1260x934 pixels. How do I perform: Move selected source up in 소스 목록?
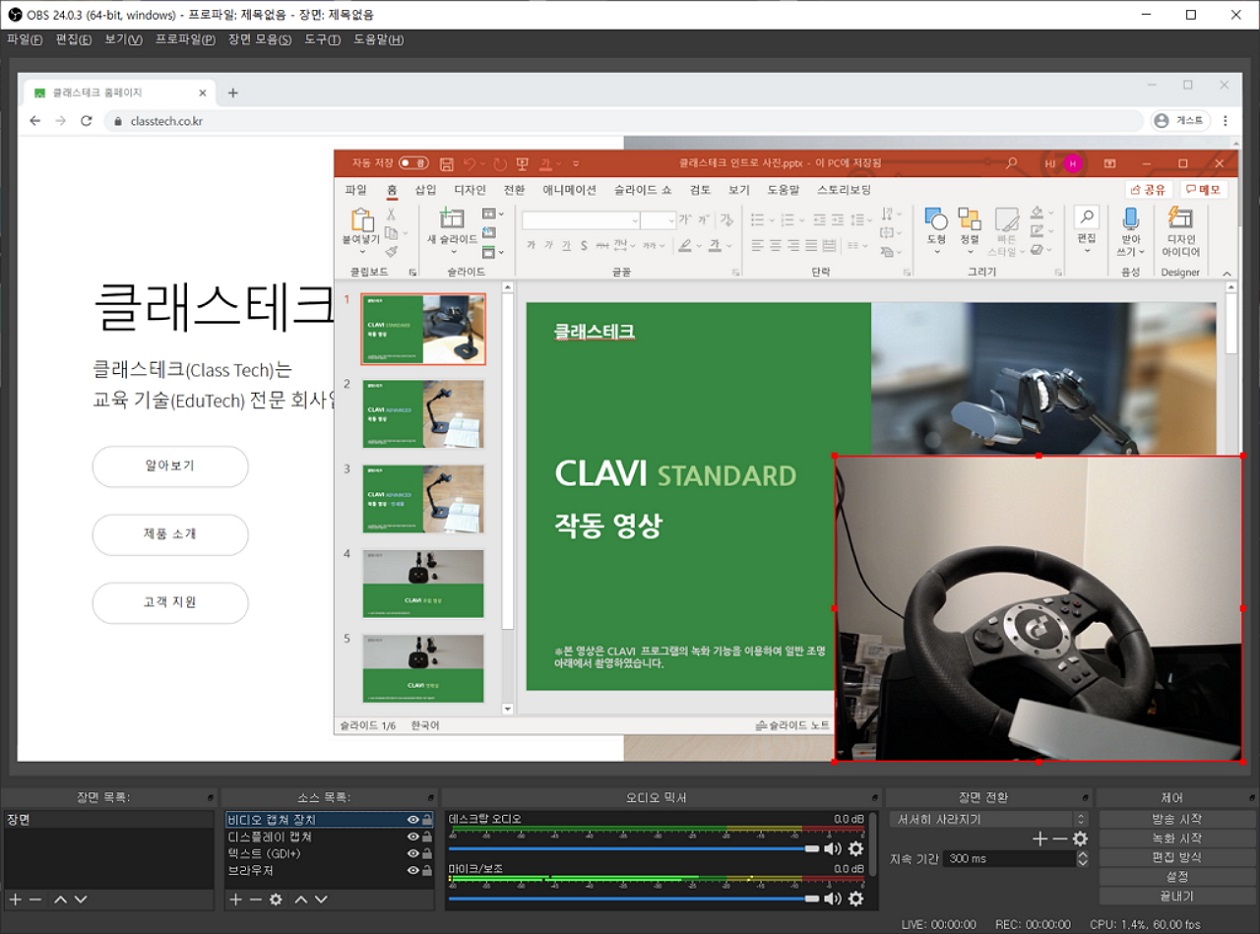click(x=301, y=900)
